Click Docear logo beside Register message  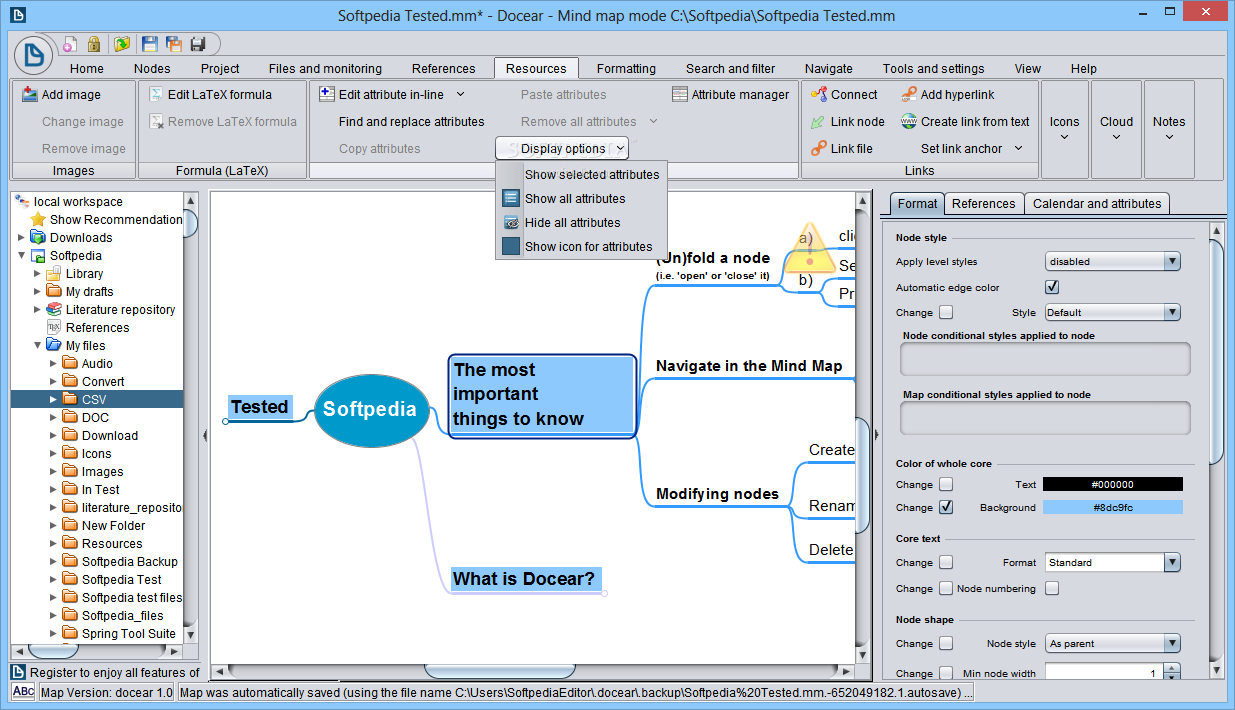coord(18,672)
